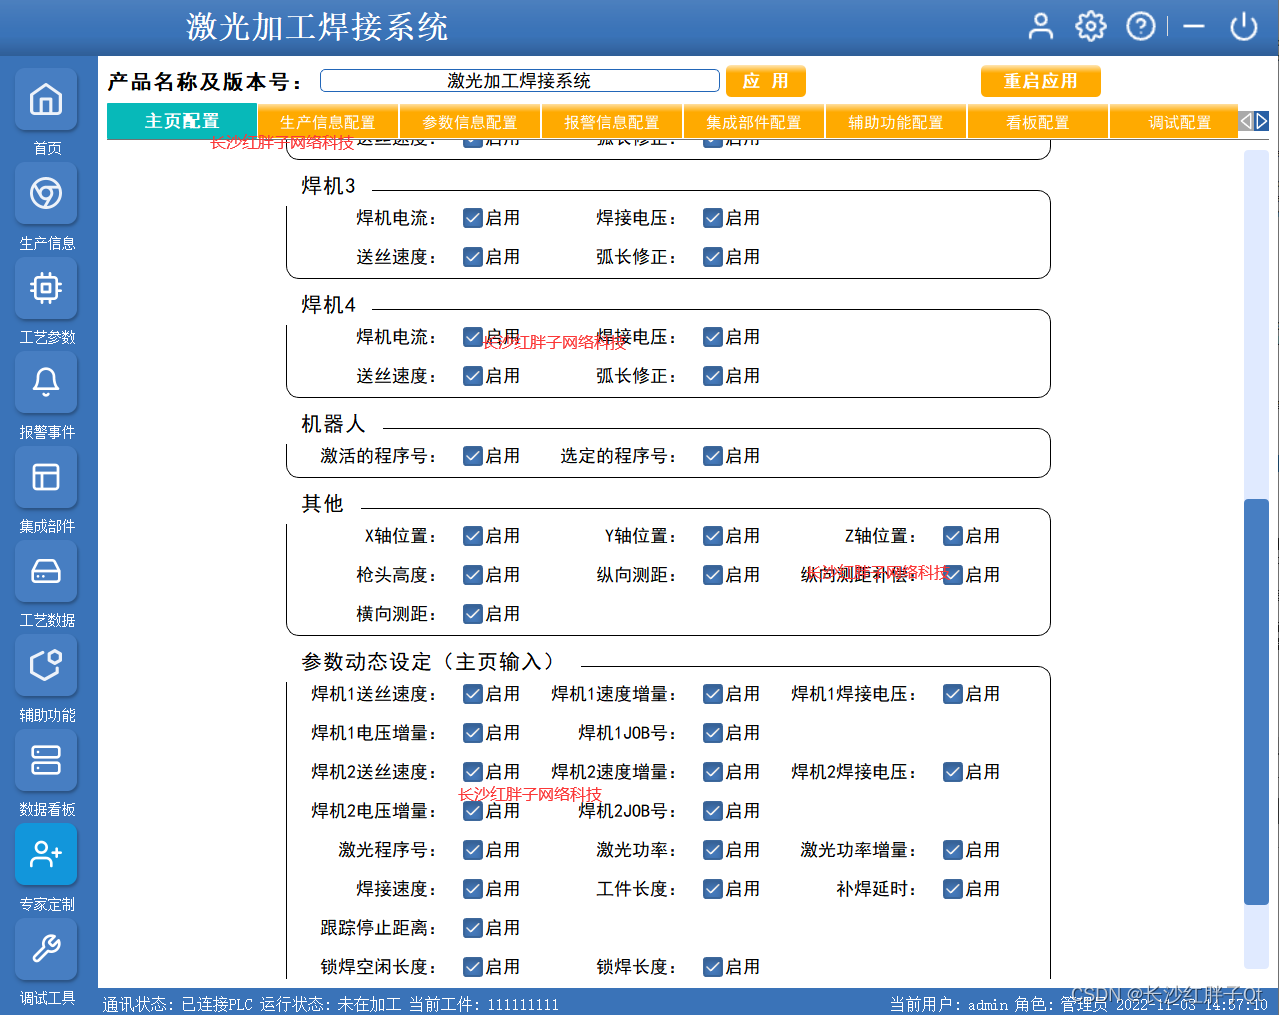Open the 调试工具 wrench icon
Viewport: 1279px width, 1015px height.
point(46,948)
